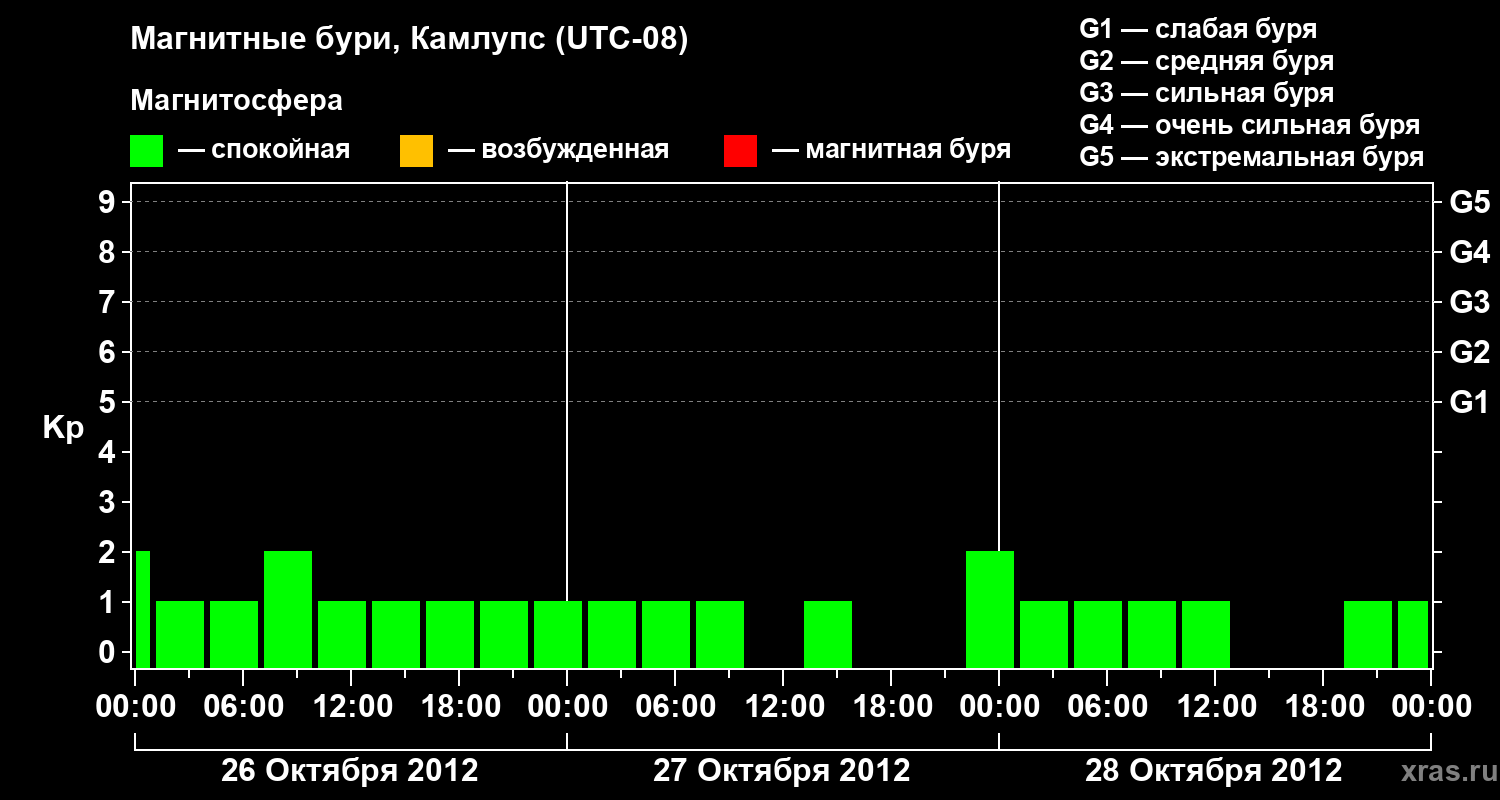Viewport: 1500px width, 800px height.
Task: Click the 18:00 tick label for 27 October
Action: click(891, 707)
